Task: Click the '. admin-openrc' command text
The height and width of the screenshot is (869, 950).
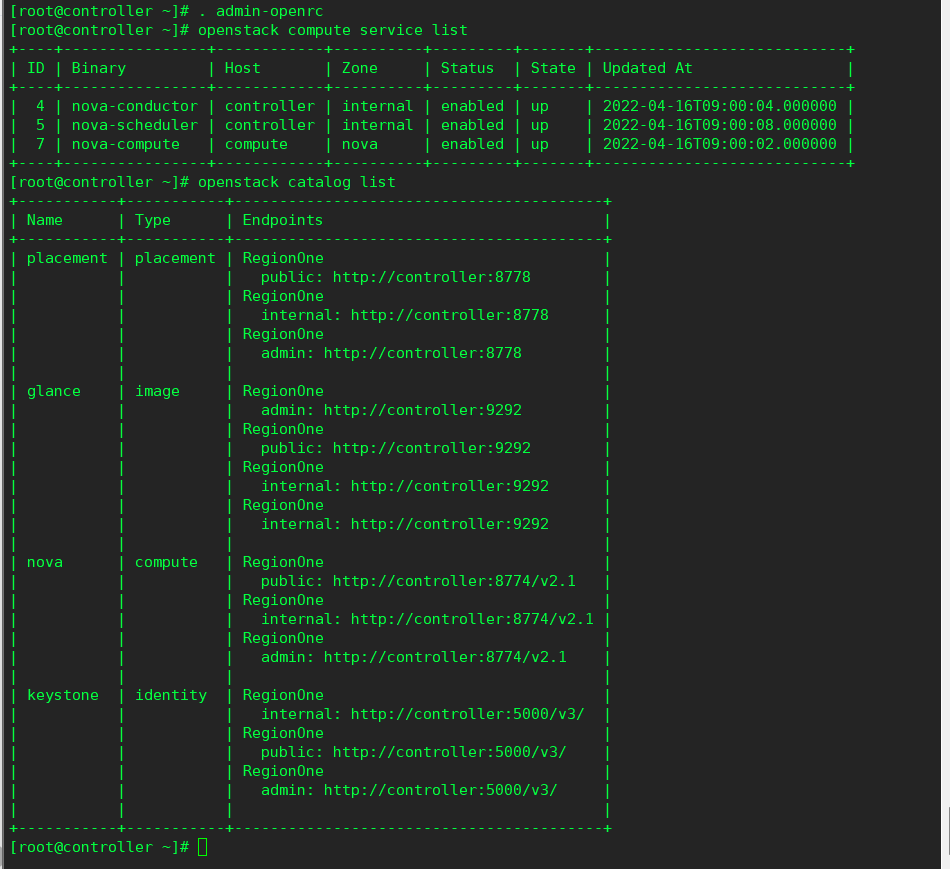Action: (261, 11)
